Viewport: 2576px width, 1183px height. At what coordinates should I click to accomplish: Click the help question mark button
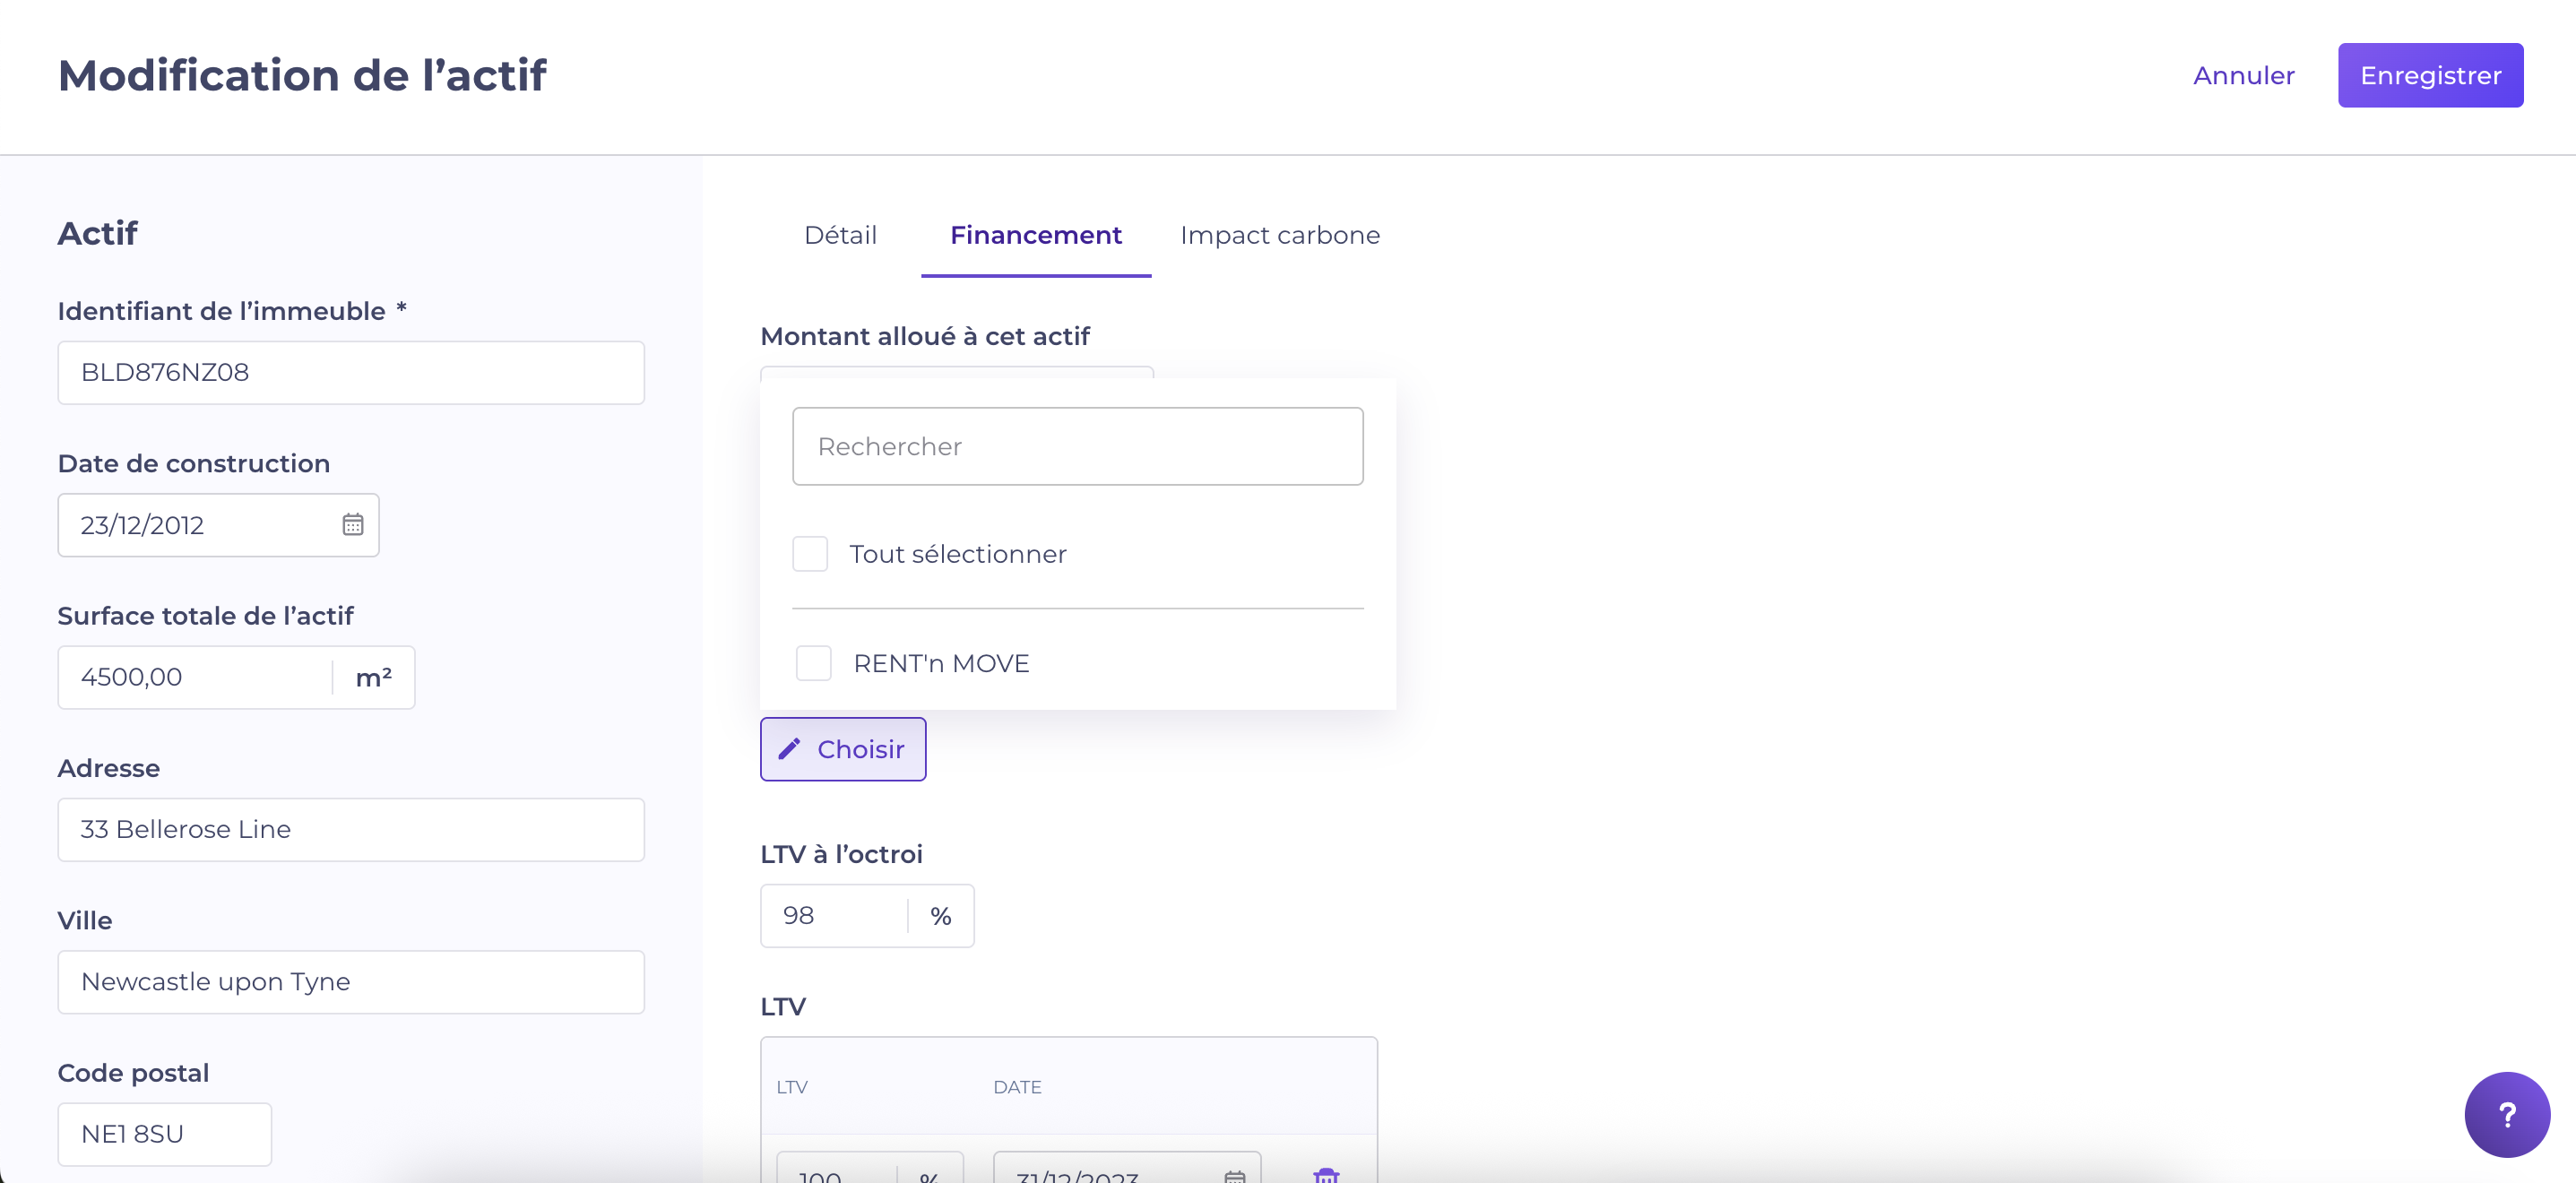pyautogui.click(x=2506, y=1114)
